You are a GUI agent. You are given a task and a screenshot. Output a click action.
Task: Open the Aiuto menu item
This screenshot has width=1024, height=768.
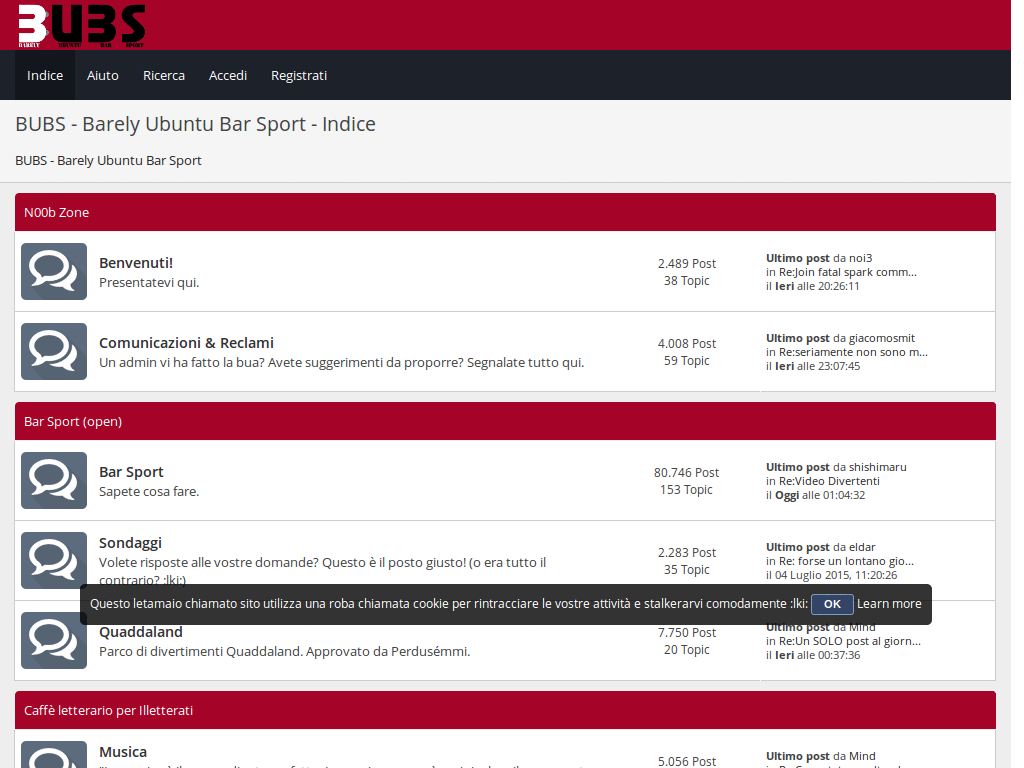(x=103, y=75)
